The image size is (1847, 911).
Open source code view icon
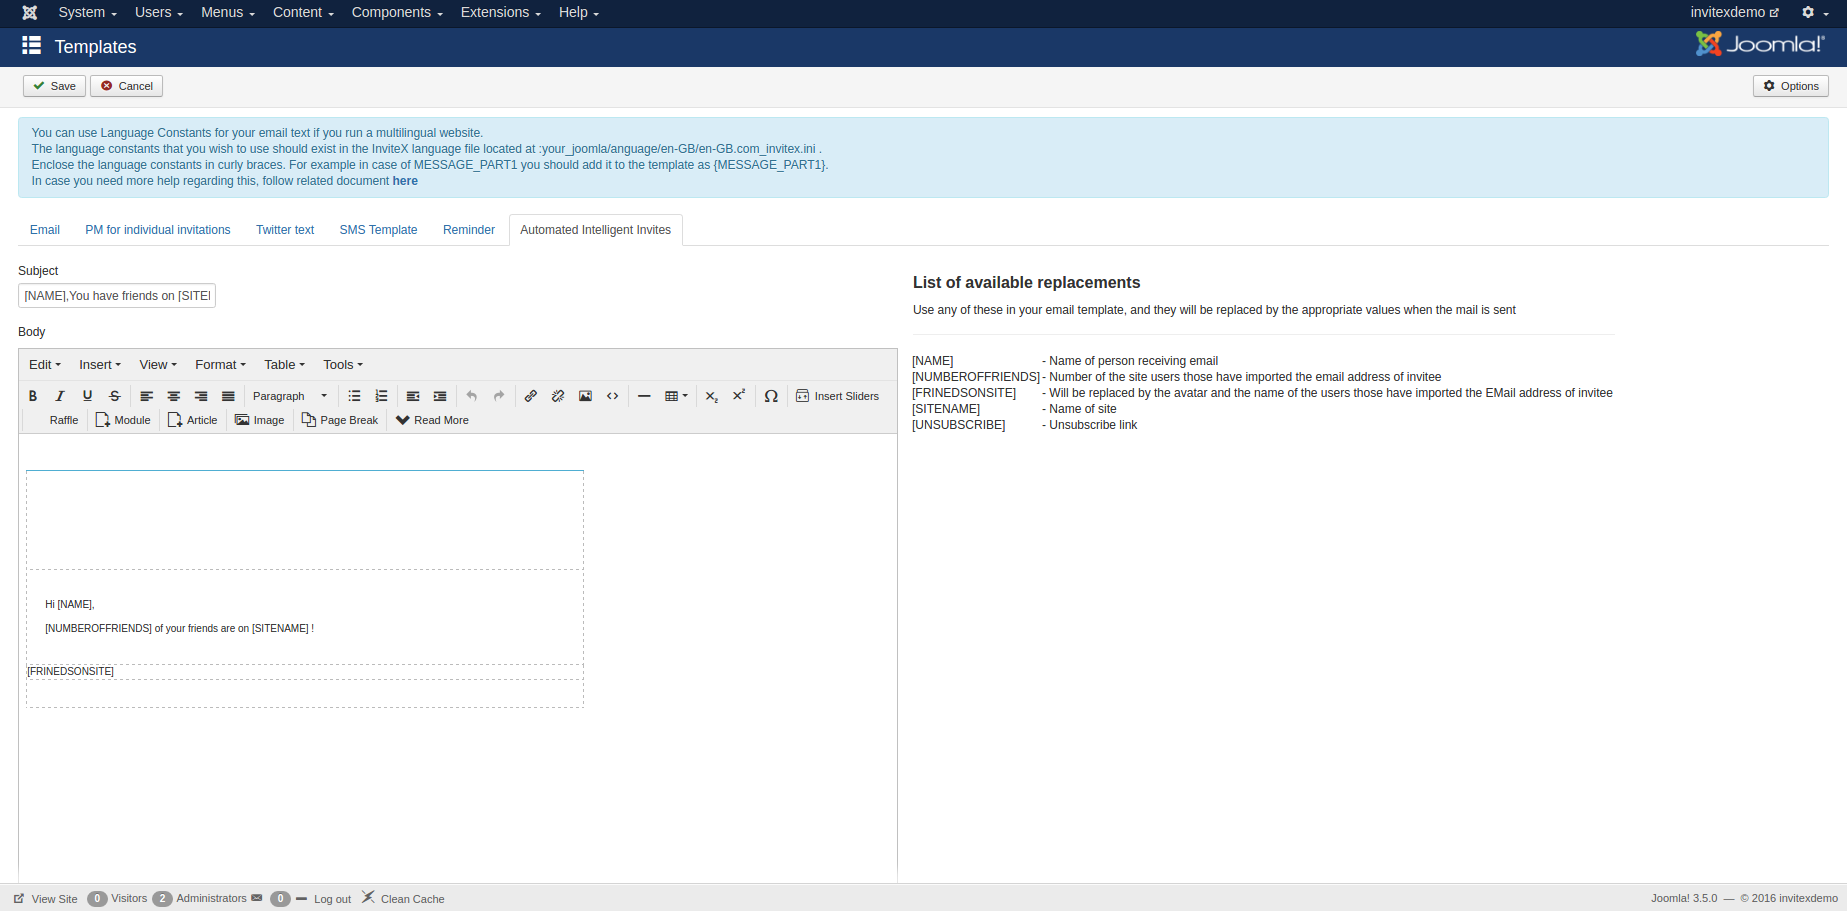[613, 396]
